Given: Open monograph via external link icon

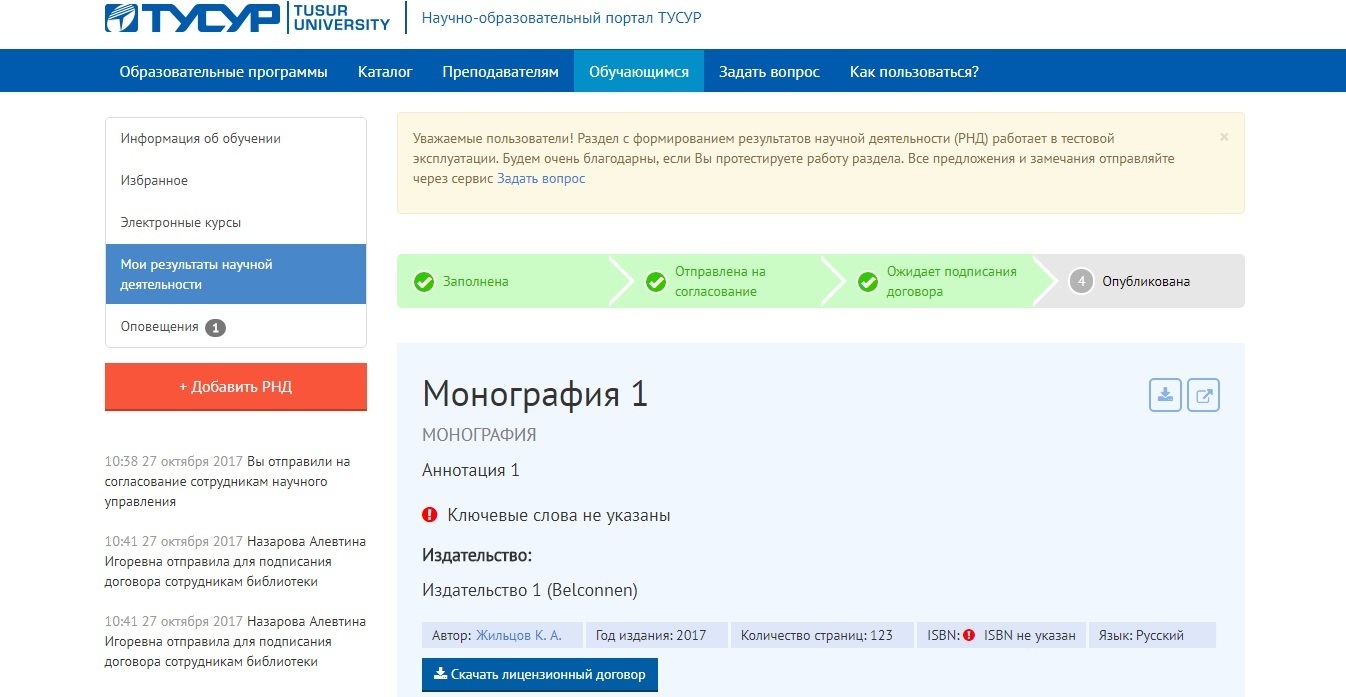Looking at the screenshot, I should [1204, 395].
